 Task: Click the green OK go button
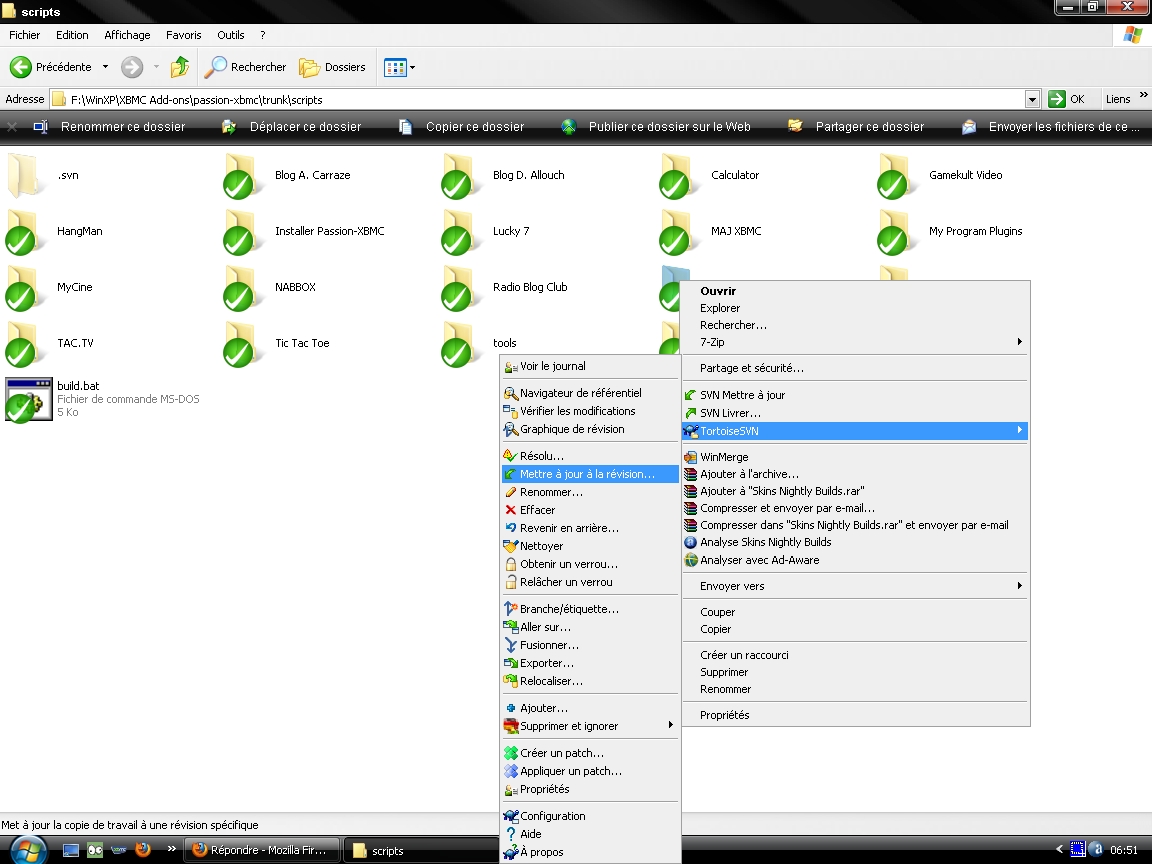pyautogui.click(x=1067, y=99)
